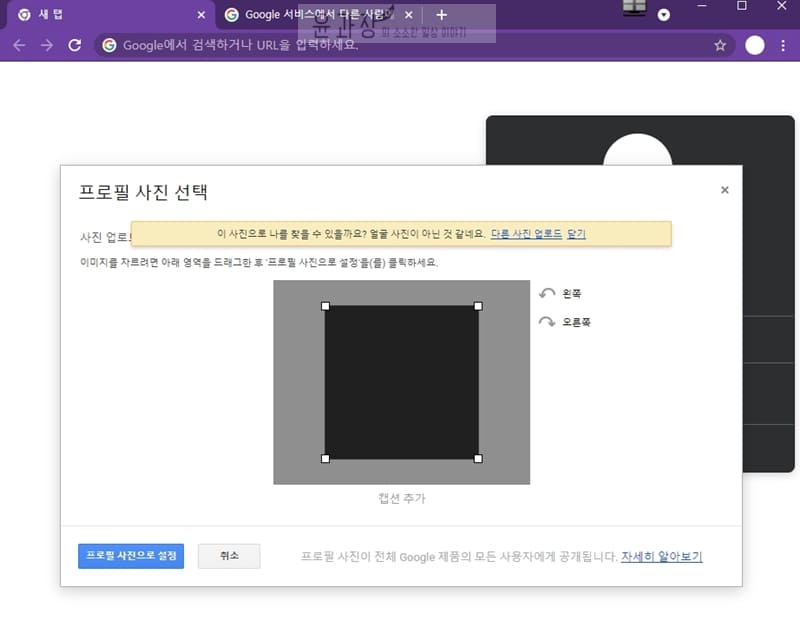Reload the current page
This screenshot has width=800, height=639.
click(x=74, y=45)
